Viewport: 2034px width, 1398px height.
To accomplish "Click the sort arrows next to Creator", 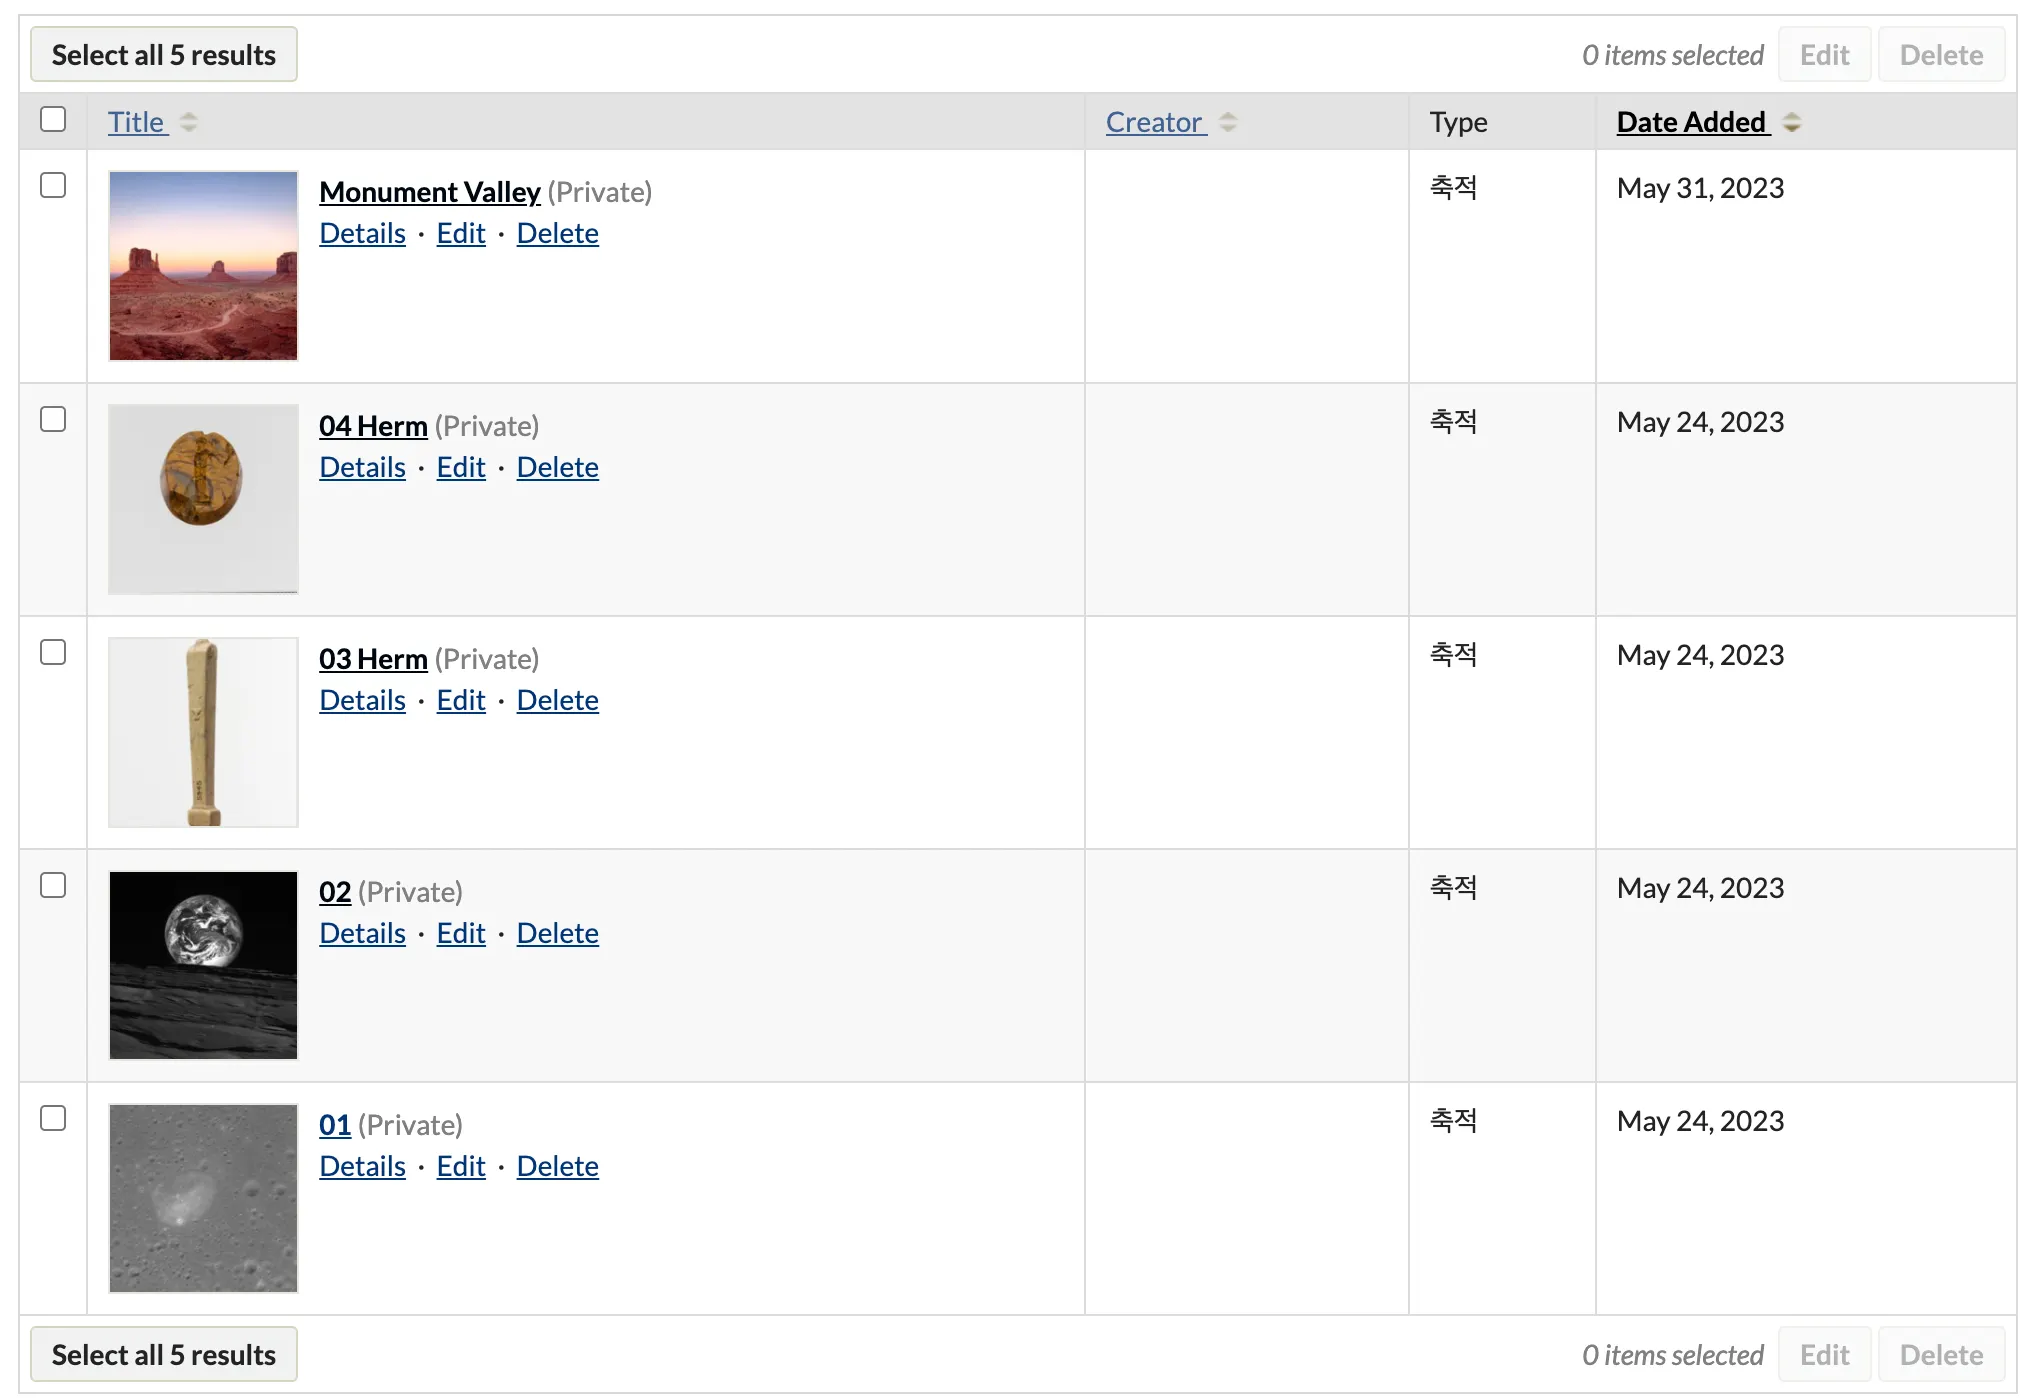I will 1228,123.
